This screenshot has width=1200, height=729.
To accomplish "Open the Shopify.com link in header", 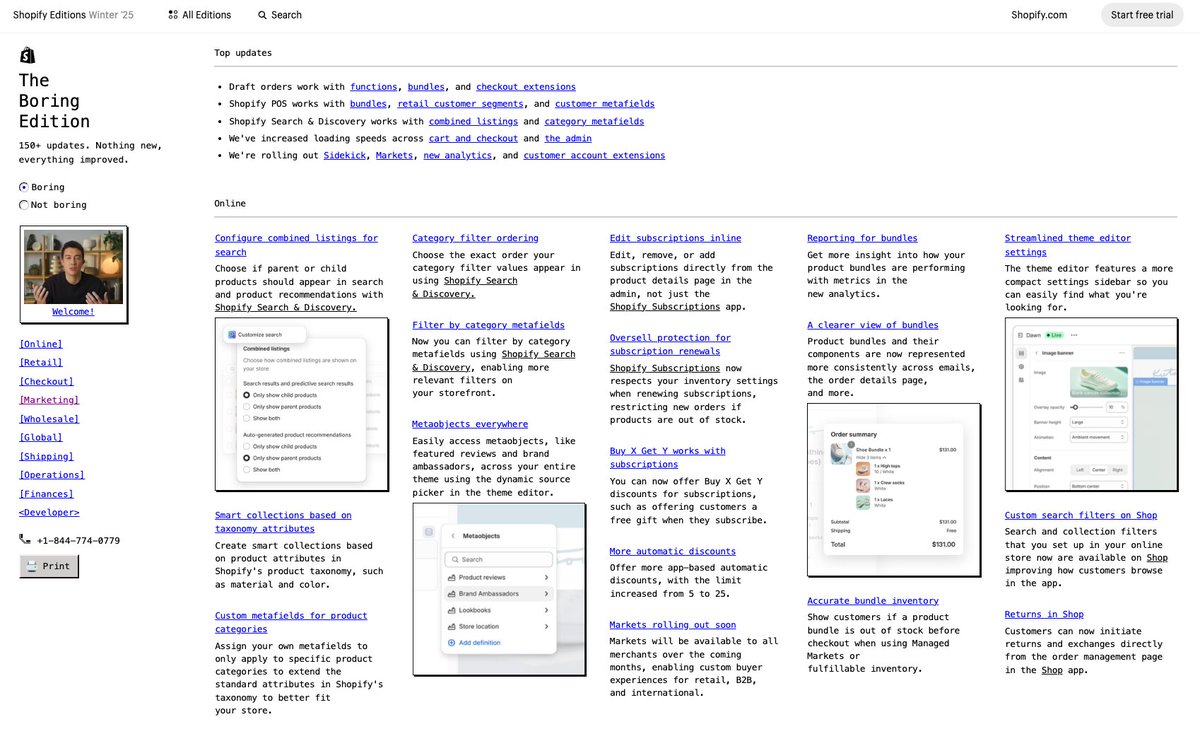I will [x=1039, y=15].
